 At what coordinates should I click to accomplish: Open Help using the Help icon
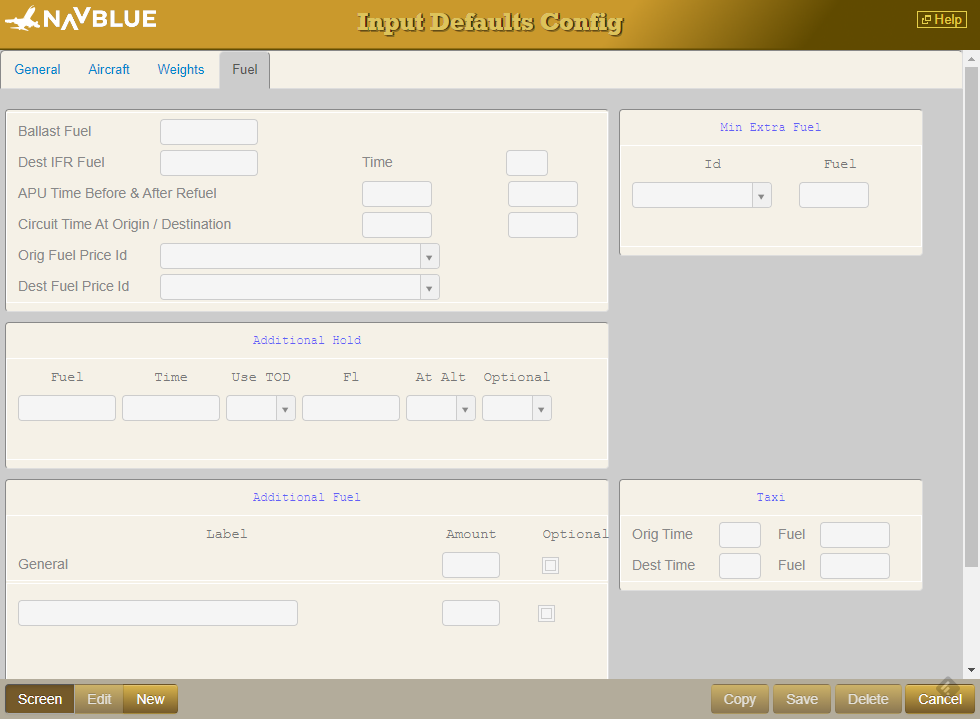click(941, 19)
